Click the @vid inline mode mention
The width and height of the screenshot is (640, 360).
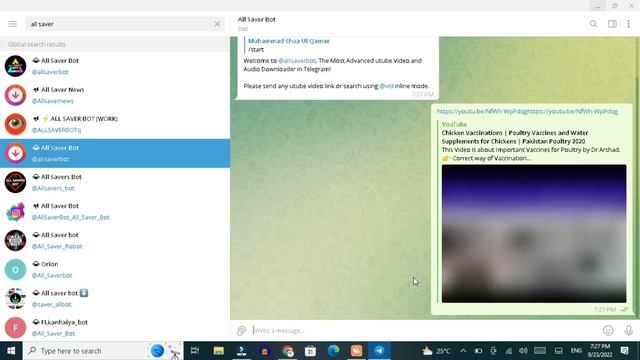[x=386, y=86]
